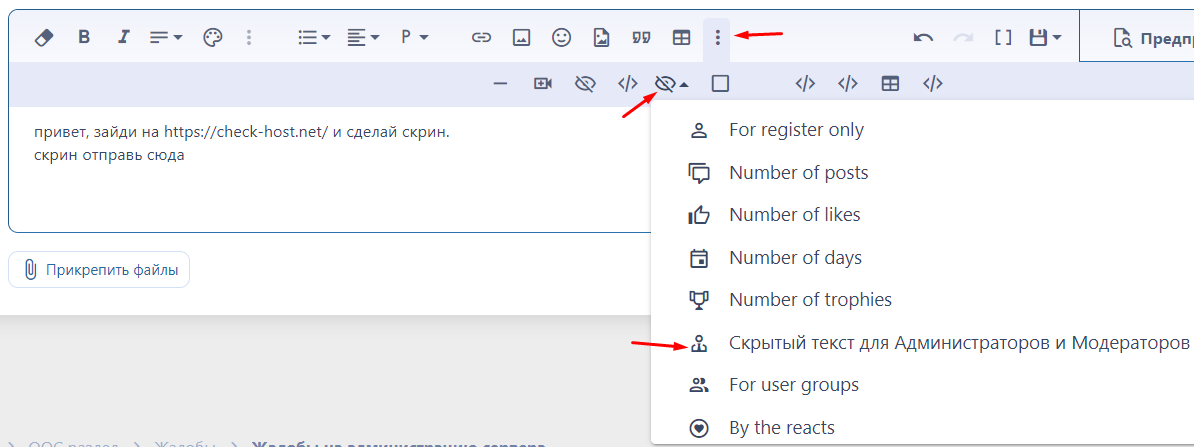Insert a horizontal line
This screenshot has width=1194, height=447.
[x=501, y=84]
